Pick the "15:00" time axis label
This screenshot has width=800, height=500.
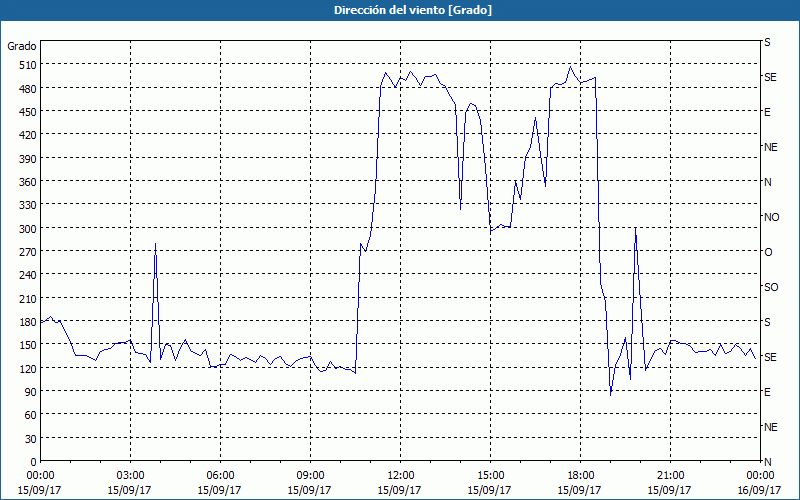click(490, 476)
